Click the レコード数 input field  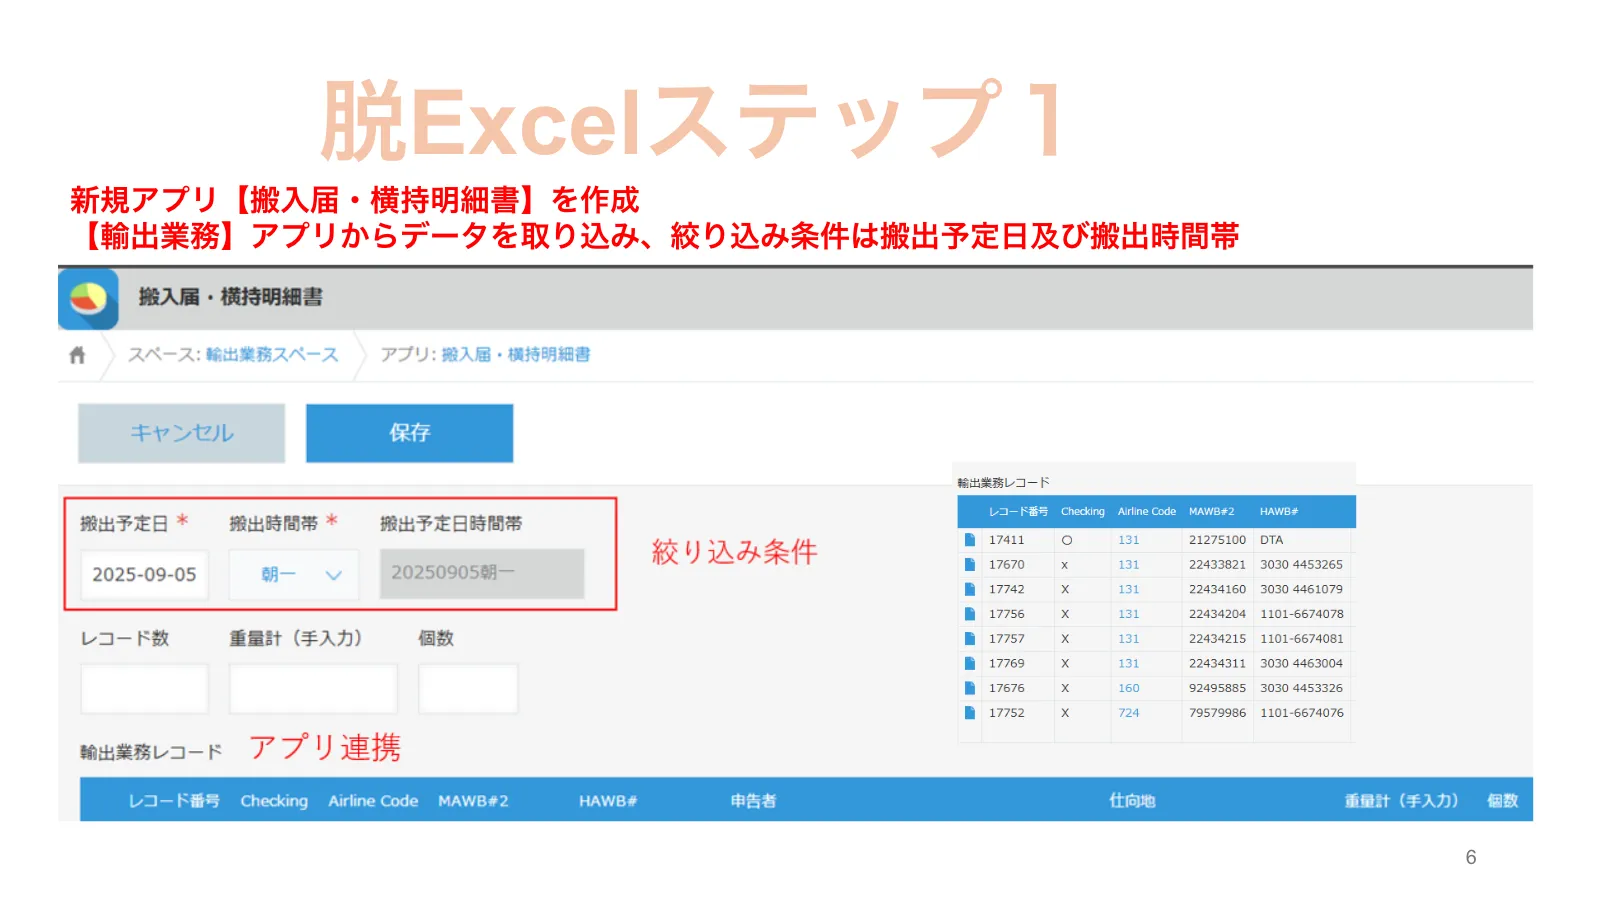tap(144, 689)
